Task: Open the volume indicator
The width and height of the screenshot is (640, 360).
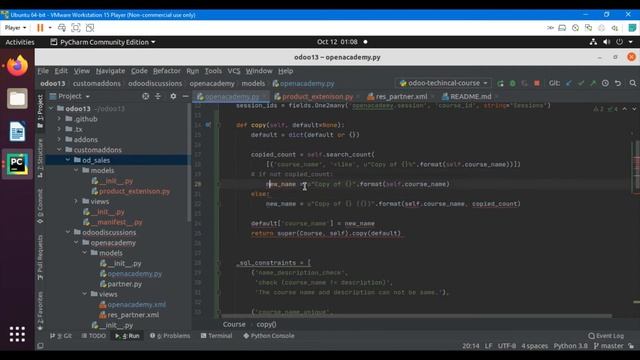Action: [x=607, y=42]
